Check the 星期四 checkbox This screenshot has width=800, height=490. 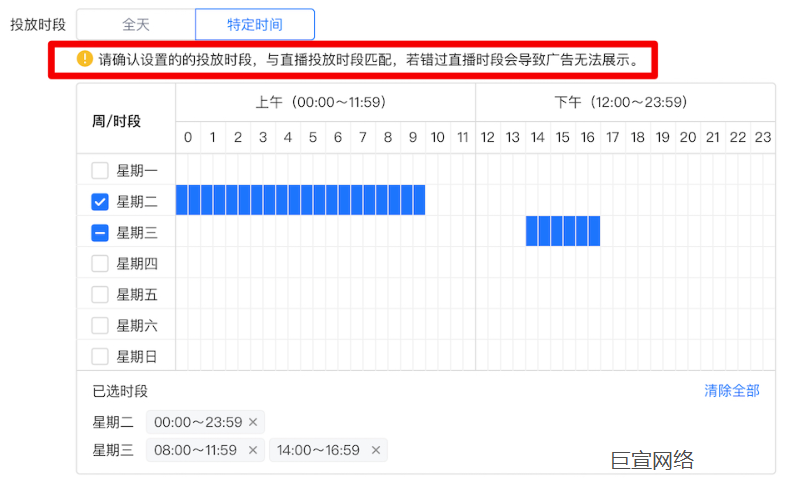click(x=100, y=264)
